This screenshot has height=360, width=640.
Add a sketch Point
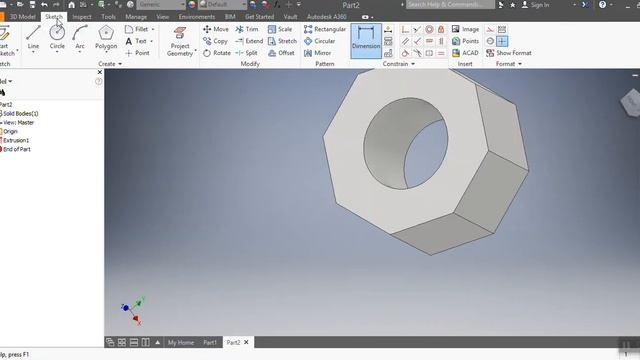coord(137,53)
